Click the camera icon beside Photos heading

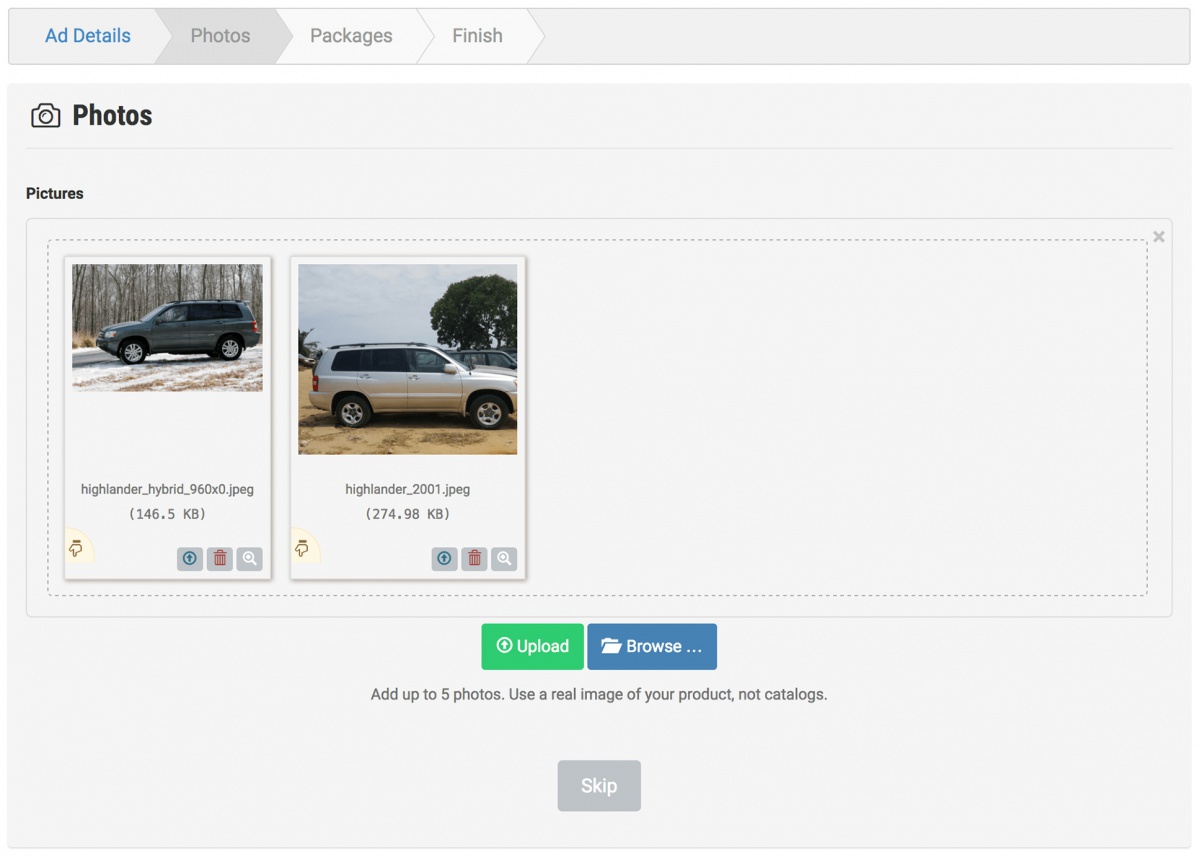(x=45, y=116)
